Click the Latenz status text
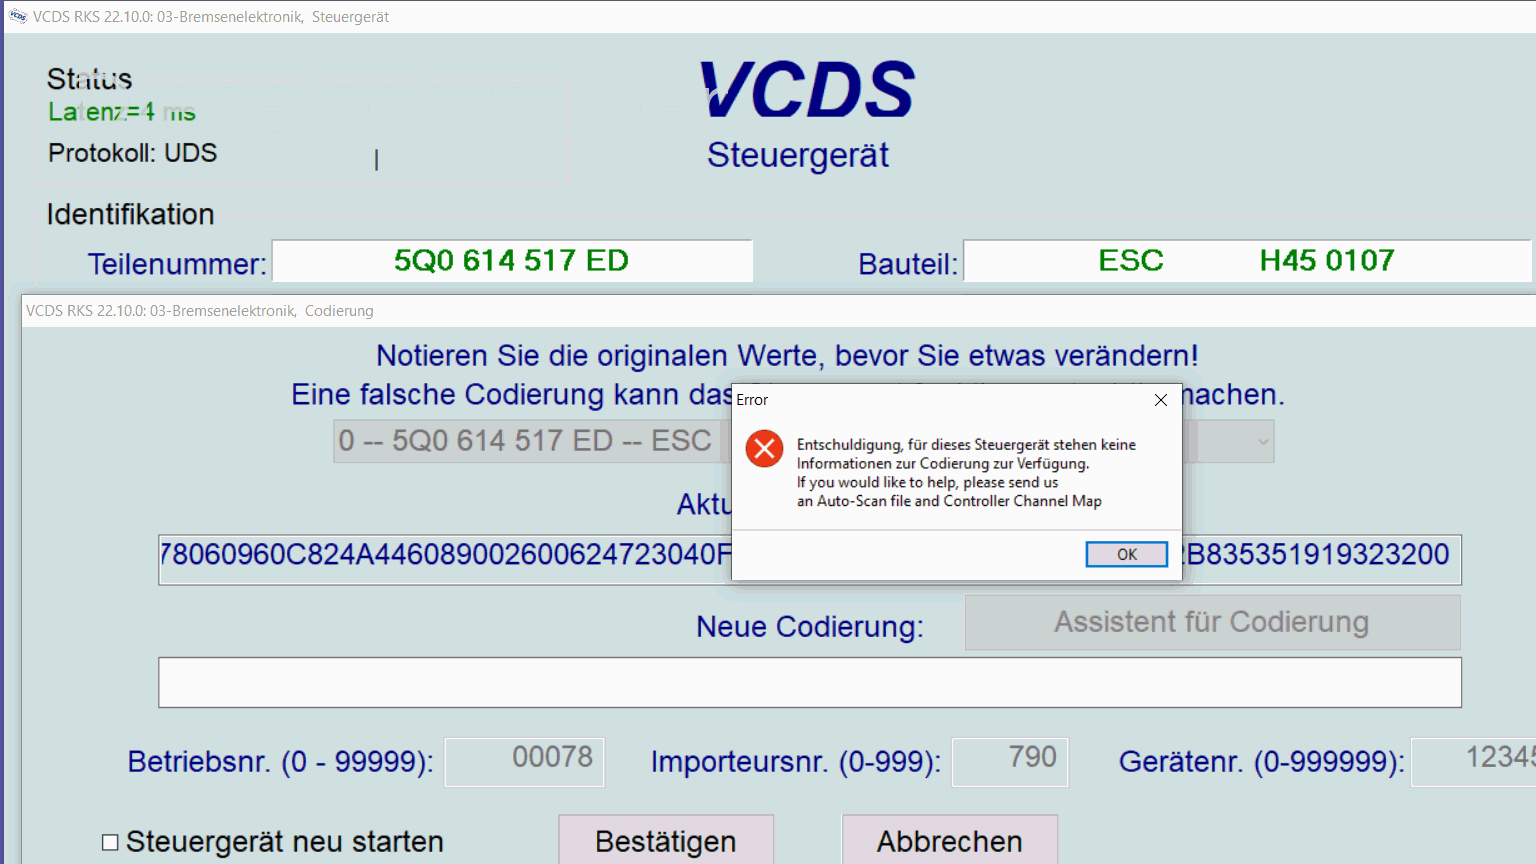Viewport: 1536px width, 864px height. [x=122, y=112]
